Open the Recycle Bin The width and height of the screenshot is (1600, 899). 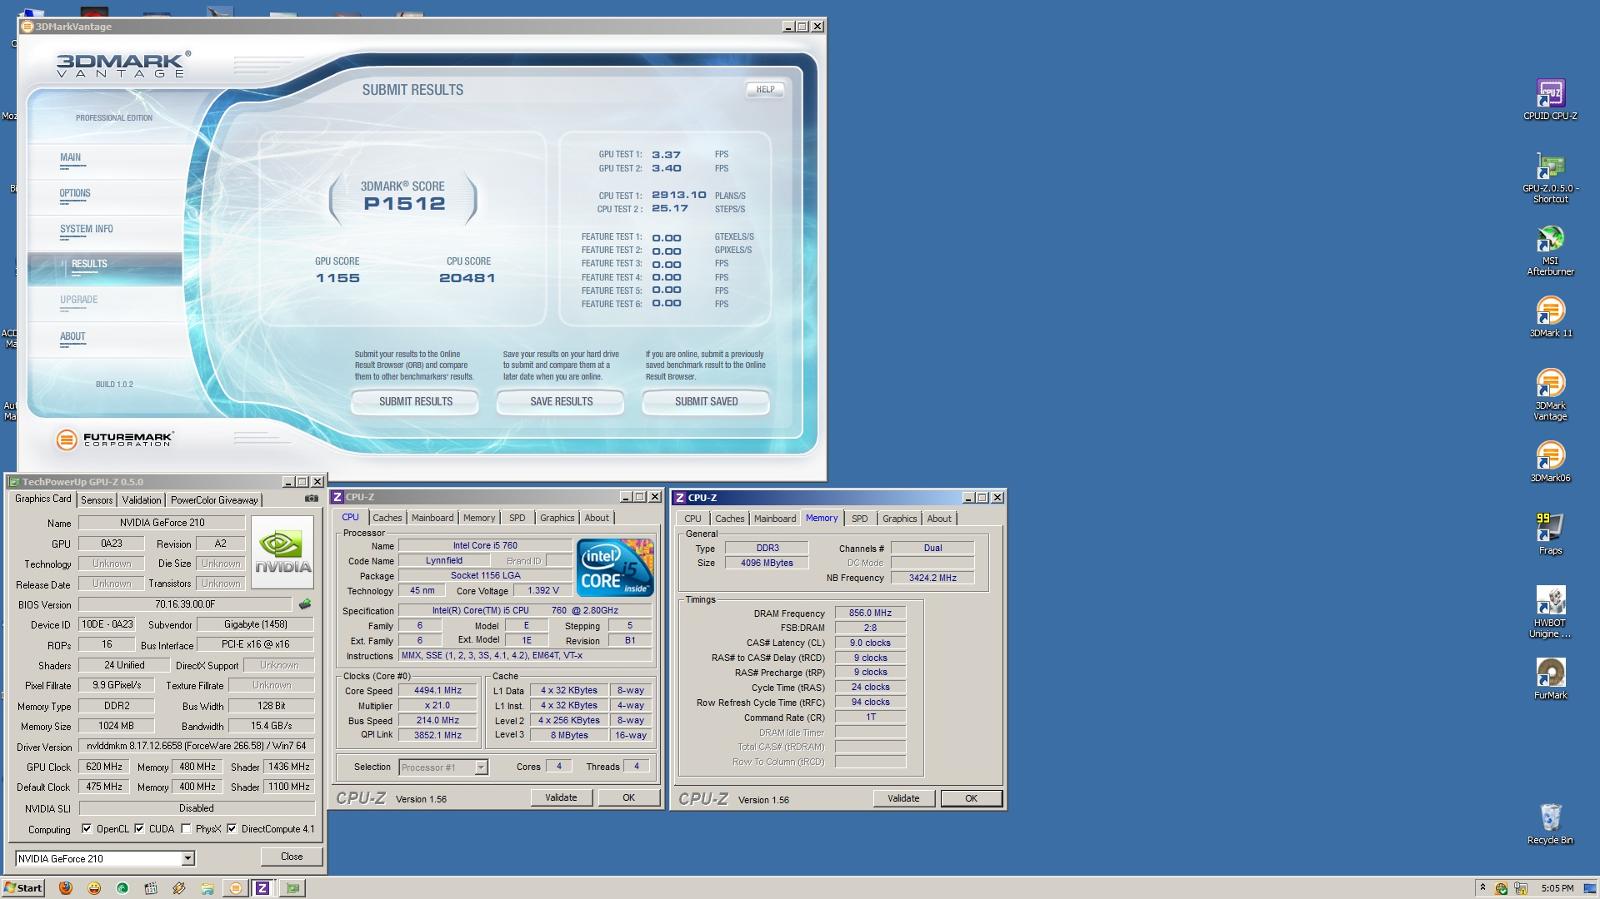click(1550, 824)
